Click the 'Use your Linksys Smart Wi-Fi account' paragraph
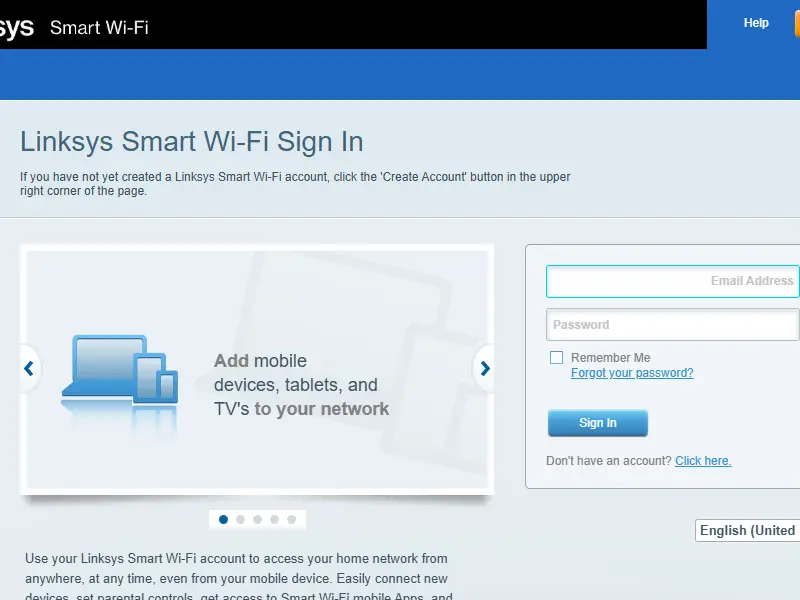This screenshot has width=800, height=600. [239, 578]
